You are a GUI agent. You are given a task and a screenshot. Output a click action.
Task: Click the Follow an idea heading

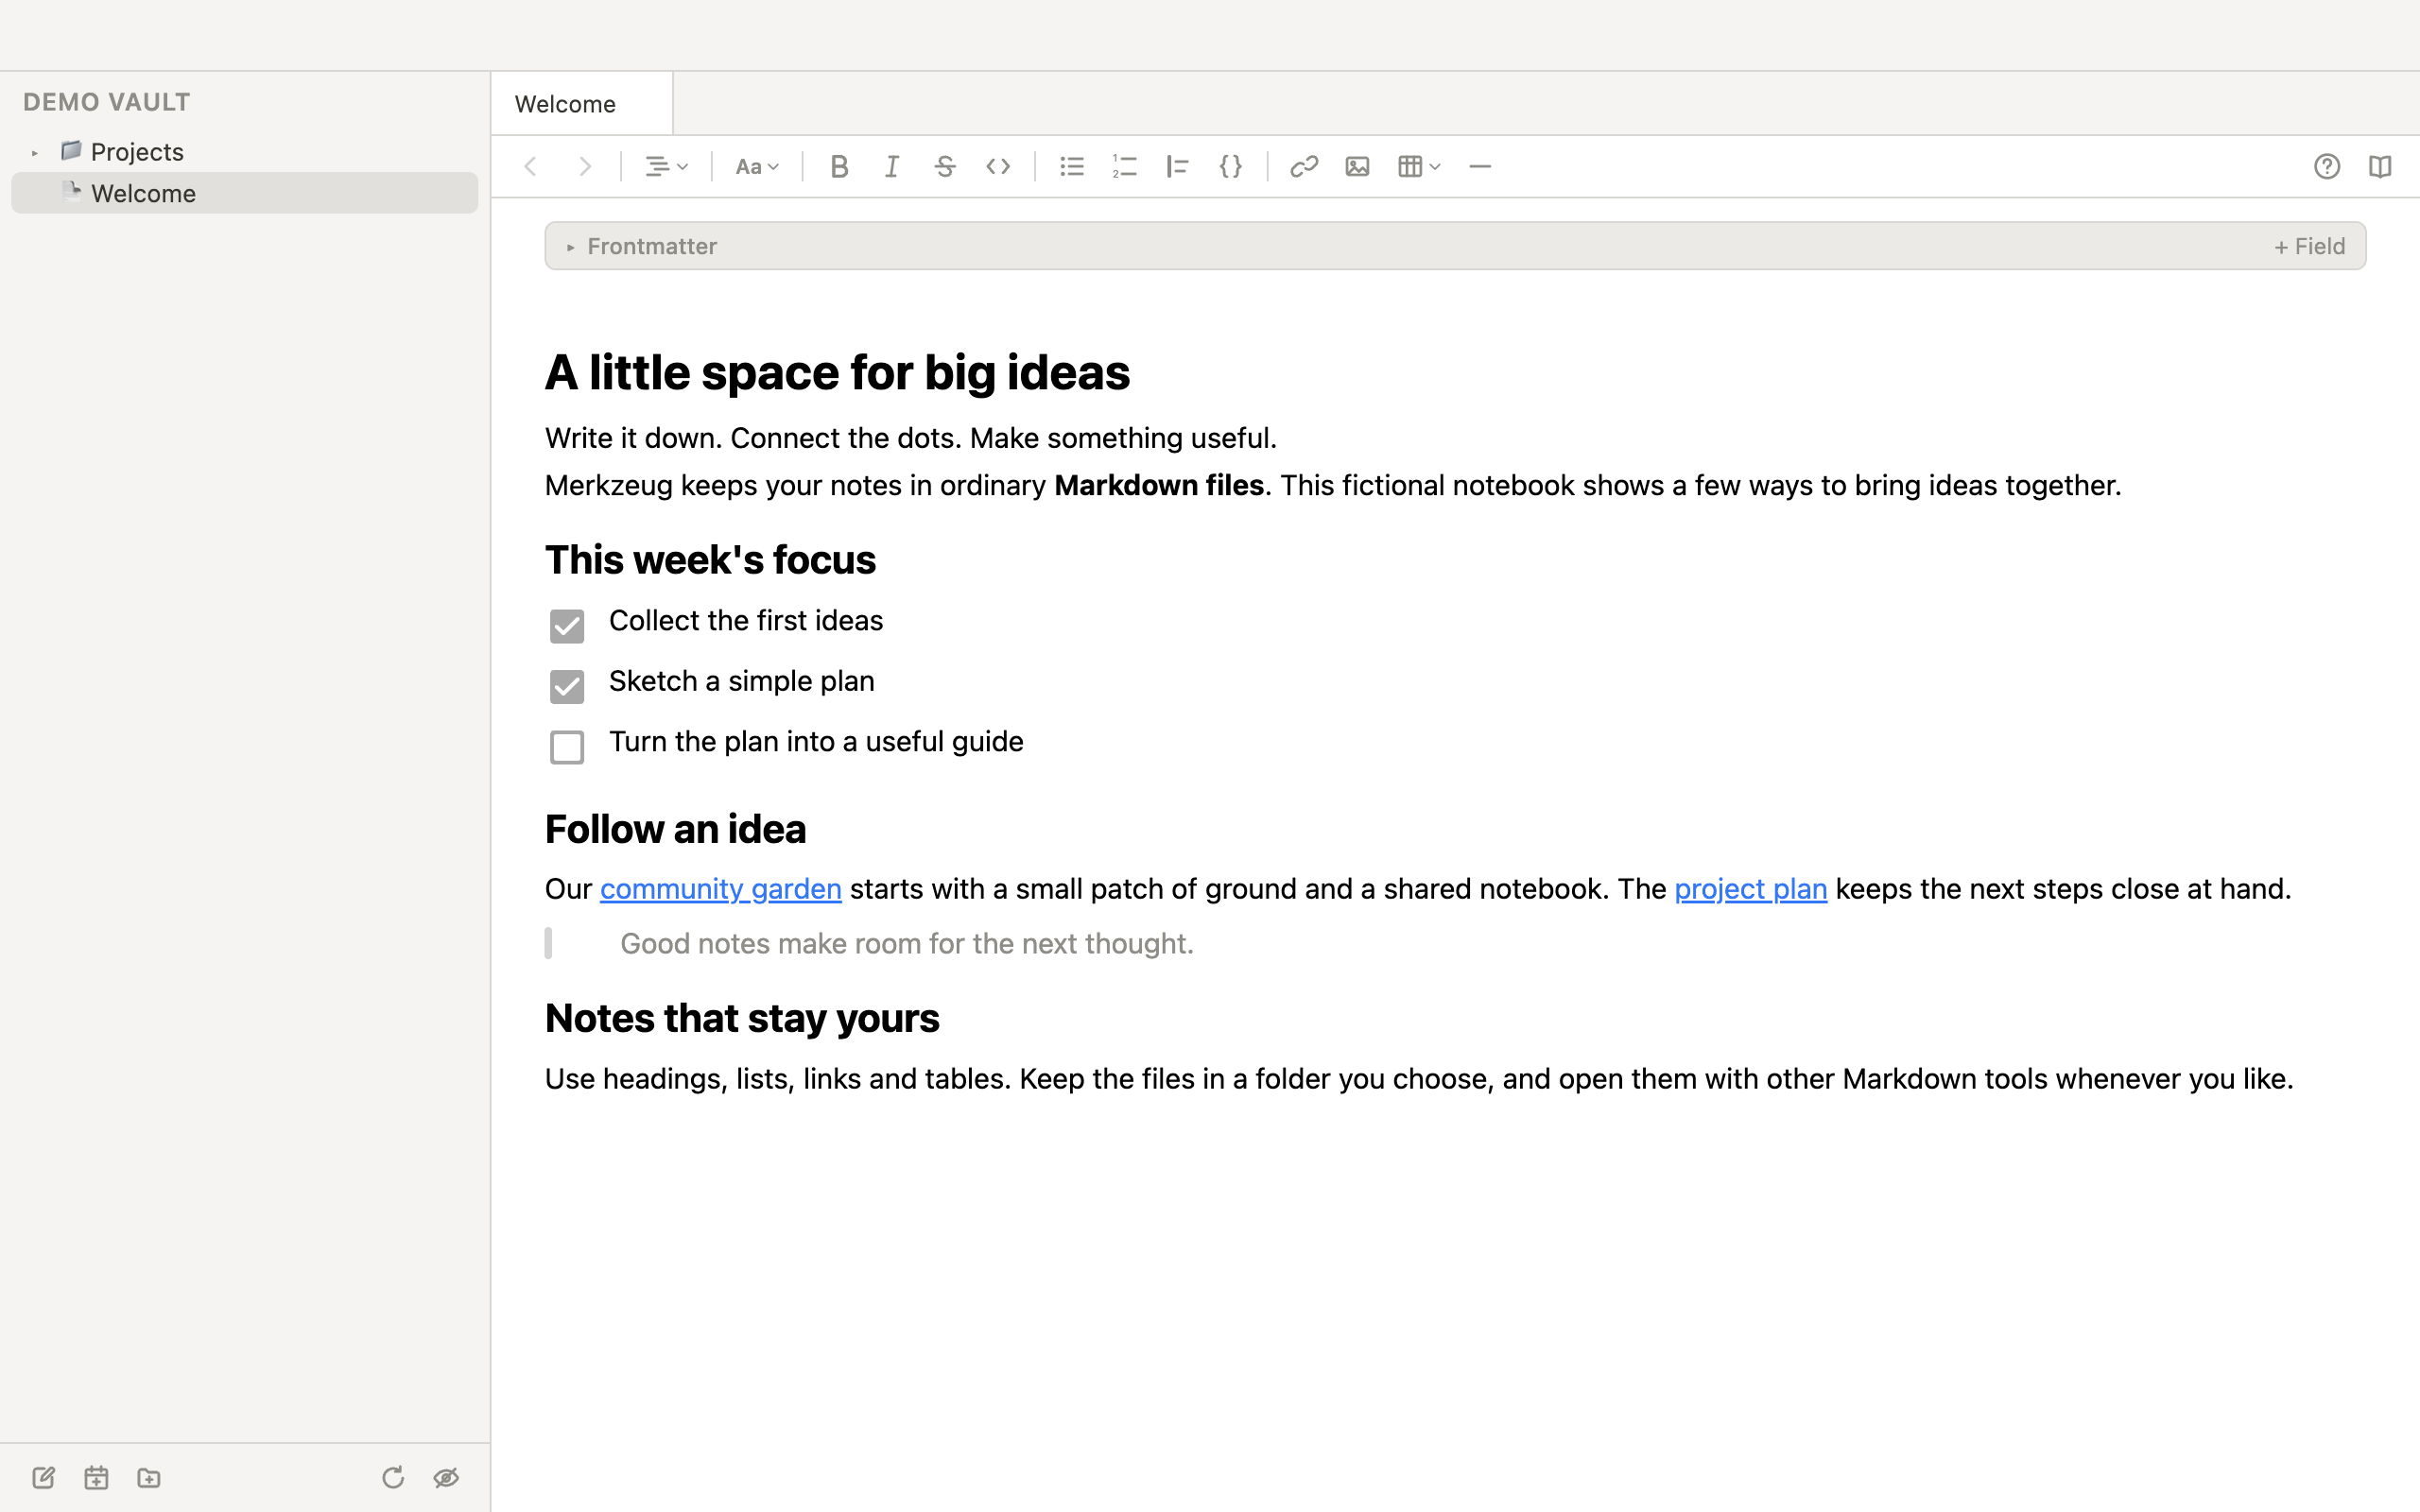[x=675, y=829]
